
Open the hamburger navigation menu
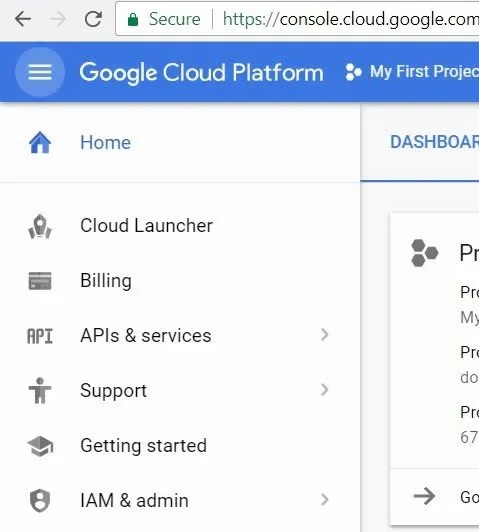pyautogui.click(x=40, y=72)
